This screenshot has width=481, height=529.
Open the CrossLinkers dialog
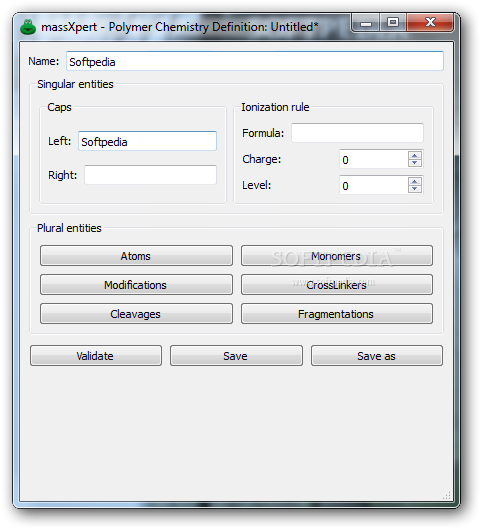[337, 285]
